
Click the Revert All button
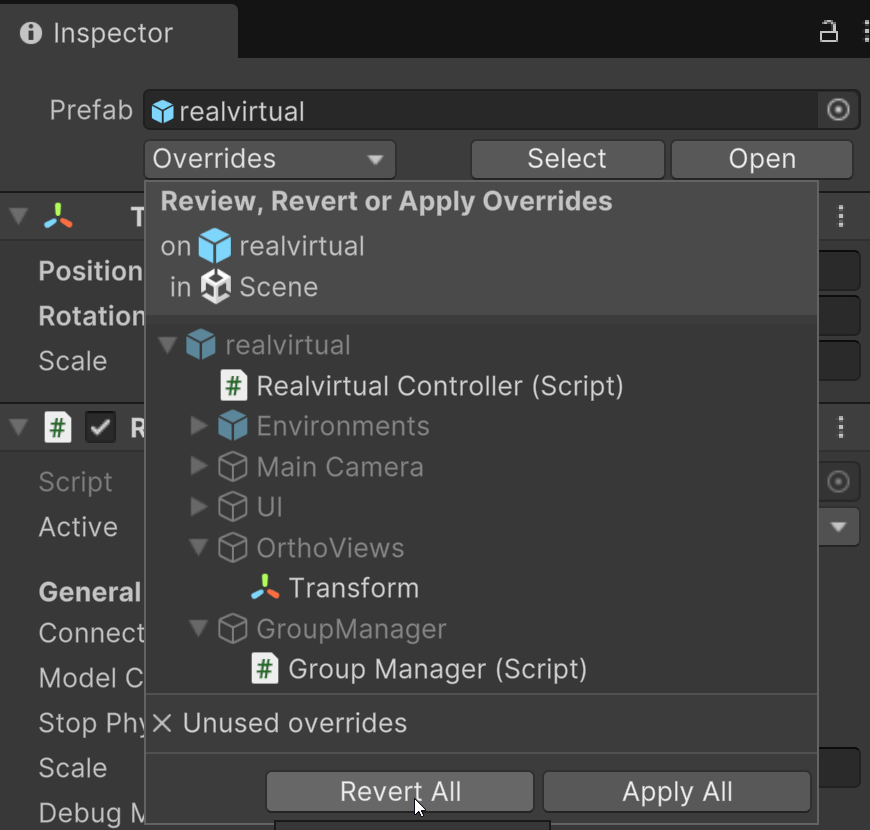pos(400,792)
